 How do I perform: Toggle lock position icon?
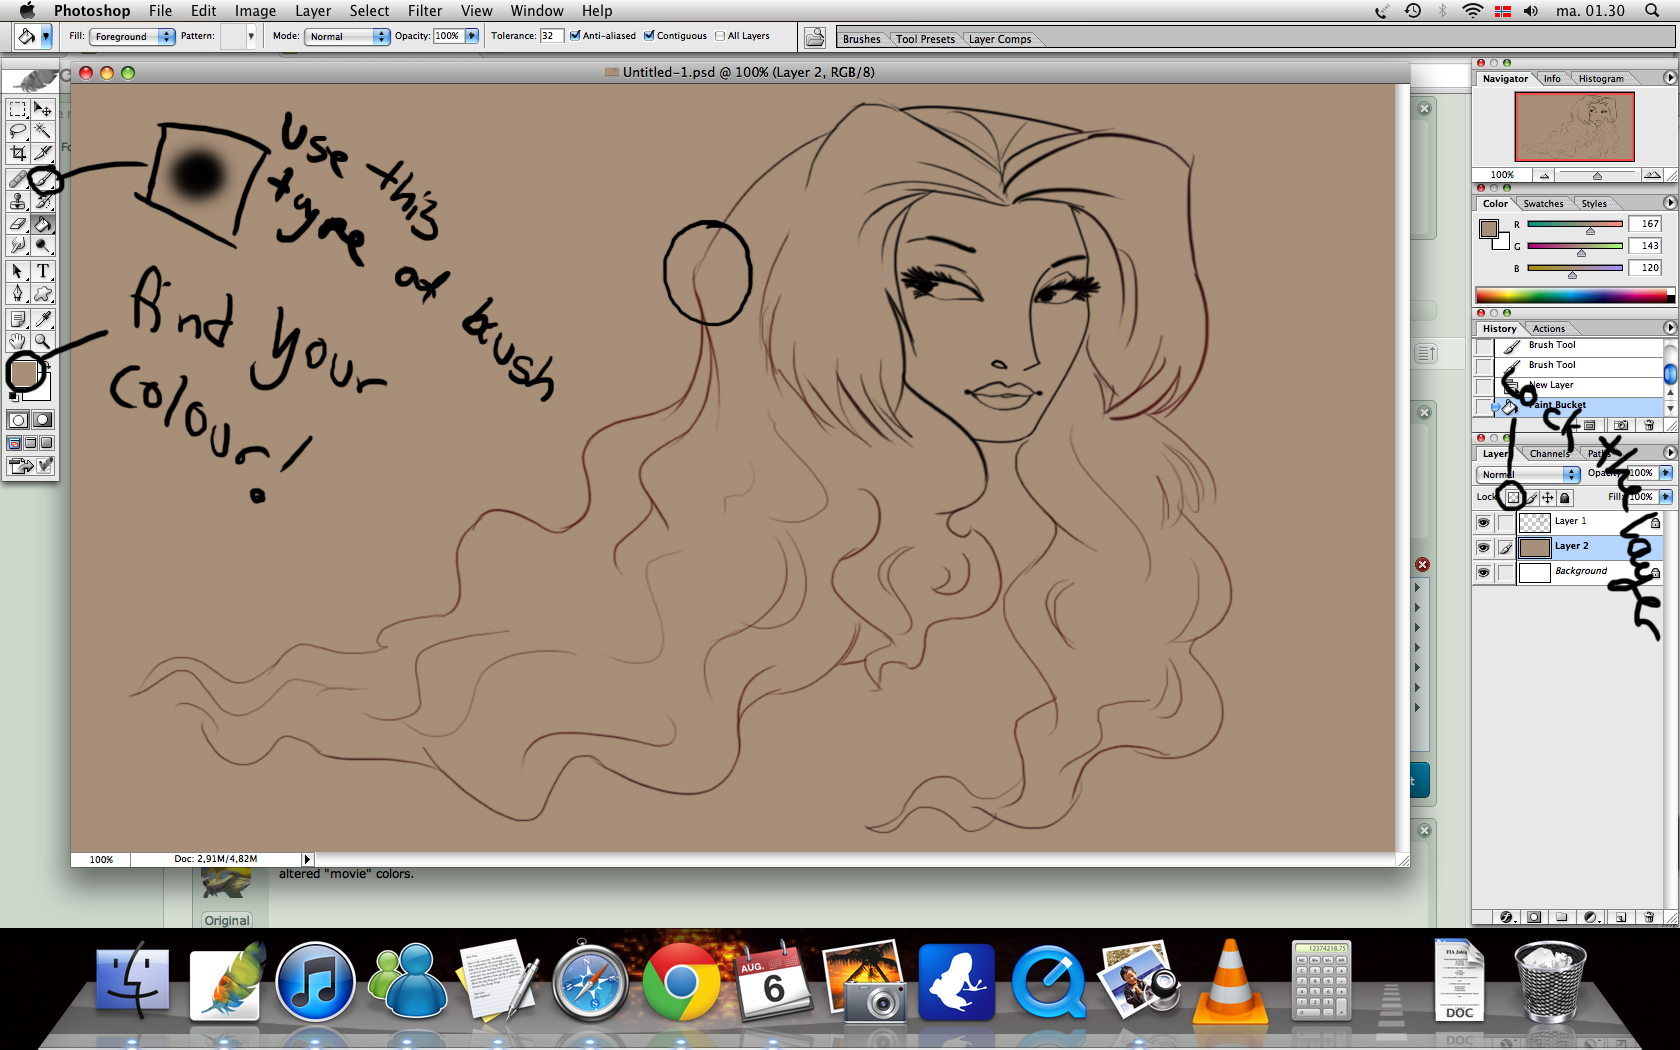(x=1548, y=497)
